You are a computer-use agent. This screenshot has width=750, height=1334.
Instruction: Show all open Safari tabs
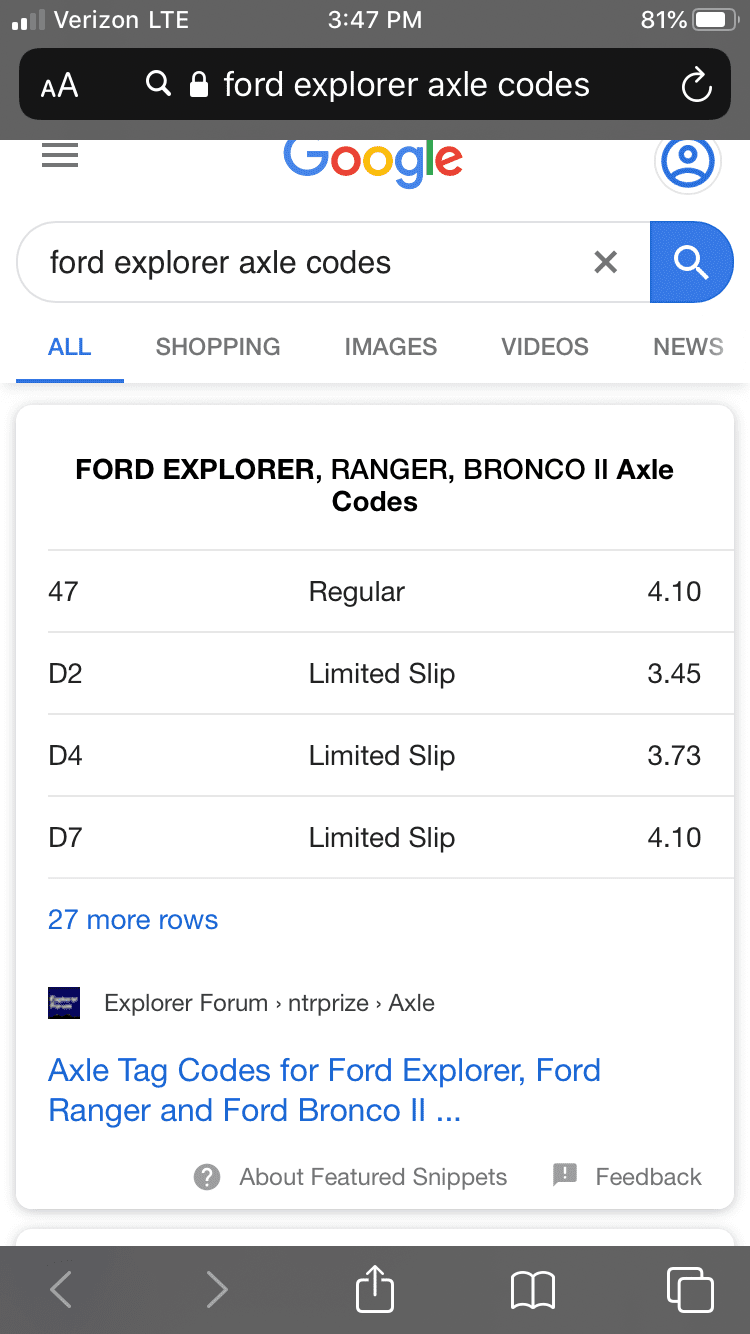[x=689, y=1289]
